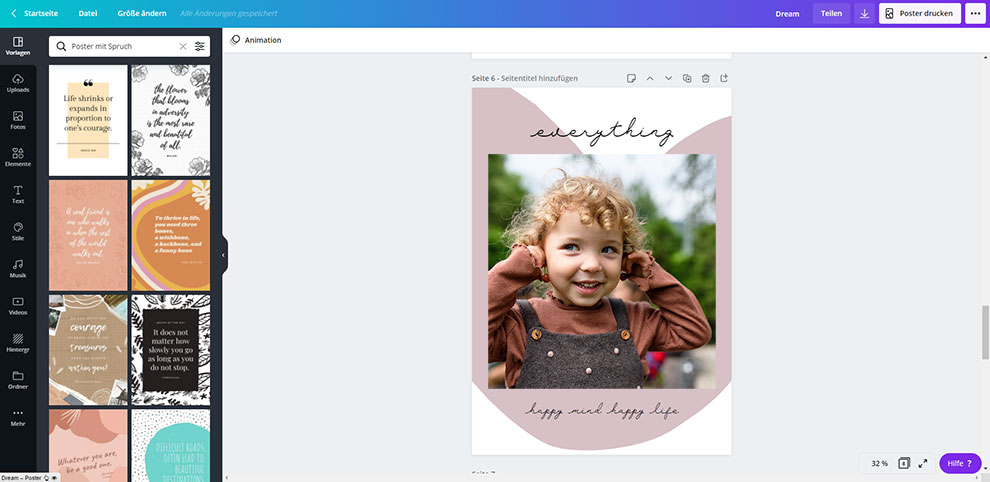Move page 6 up
Image resolution: width=990 pixels, height=482 pixels.
(x=650, y=78)
